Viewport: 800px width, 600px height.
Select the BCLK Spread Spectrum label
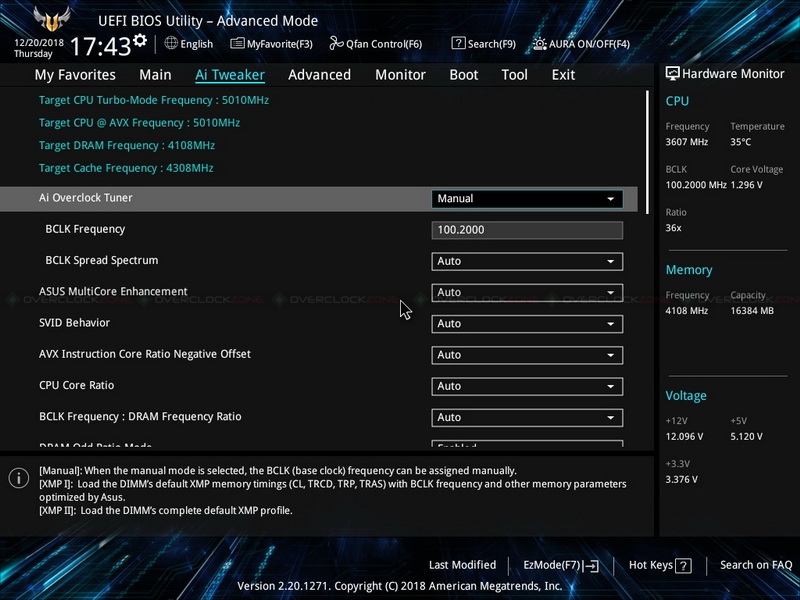(102, 260)
